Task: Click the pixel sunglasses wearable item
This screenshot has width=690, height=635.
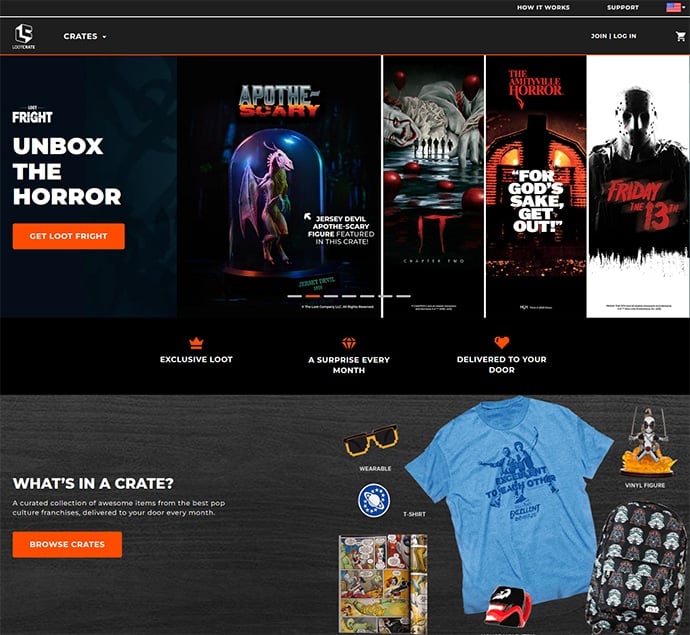Action: click(x=371, y=440)
